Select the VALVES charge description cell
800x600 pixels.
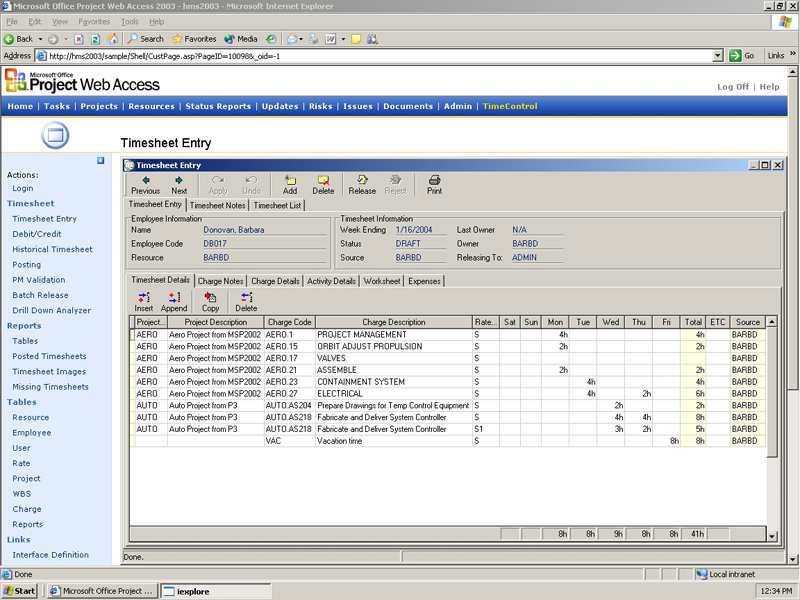click(x=394, y=358)
